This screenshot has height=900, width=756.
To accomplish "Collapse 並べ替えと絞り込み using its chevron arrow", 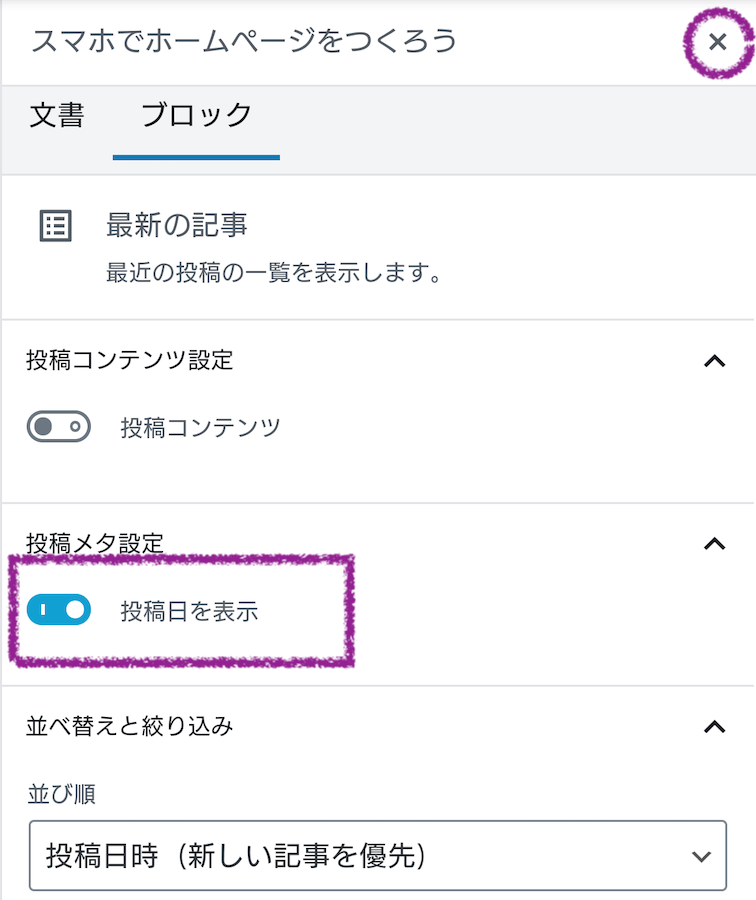I will coord(714,727).
